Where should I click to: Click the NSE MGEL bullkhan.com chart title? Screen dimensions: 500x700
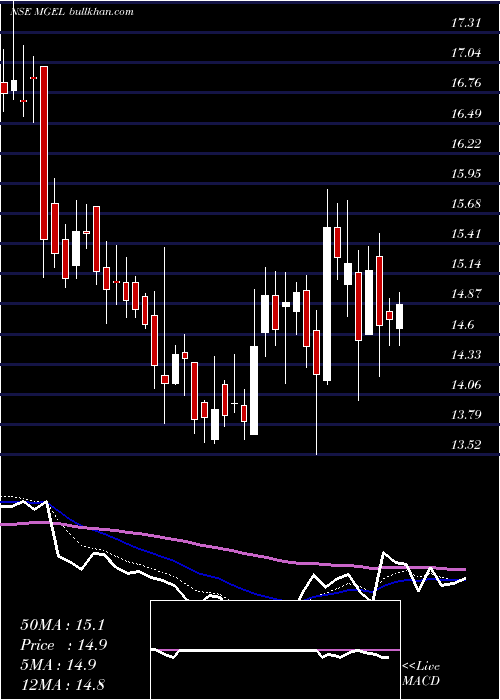coord(71,12)
